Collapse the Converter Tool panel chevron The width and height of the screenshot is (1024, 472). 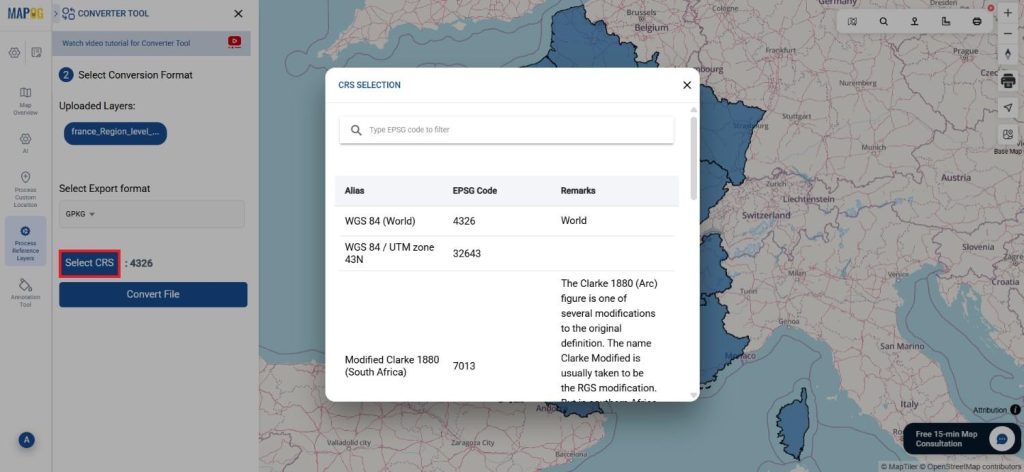pyautogui.click(x=56, y=14)
